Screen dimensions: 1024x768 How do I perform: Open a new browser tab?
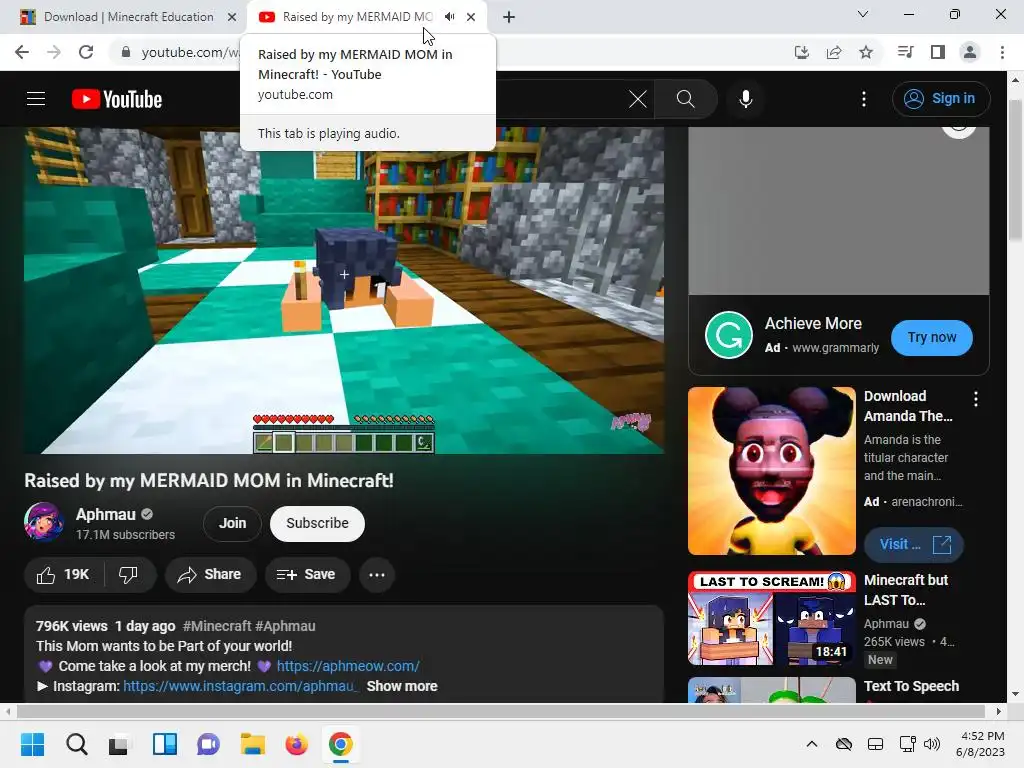pyautogui.click(x=509, y=17)
